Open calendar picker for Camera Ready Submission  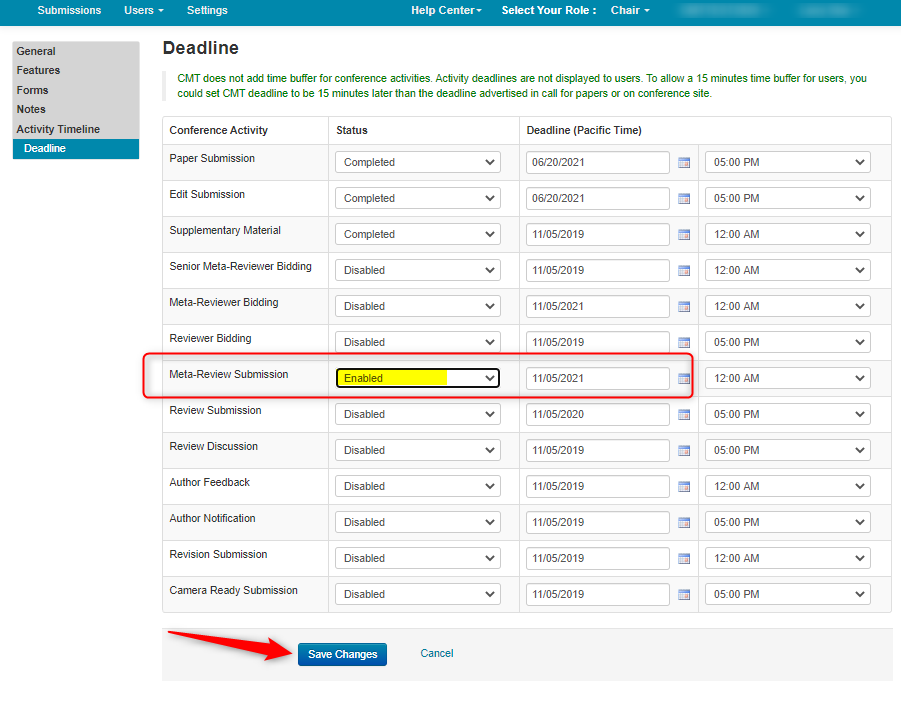click(684, 594)
